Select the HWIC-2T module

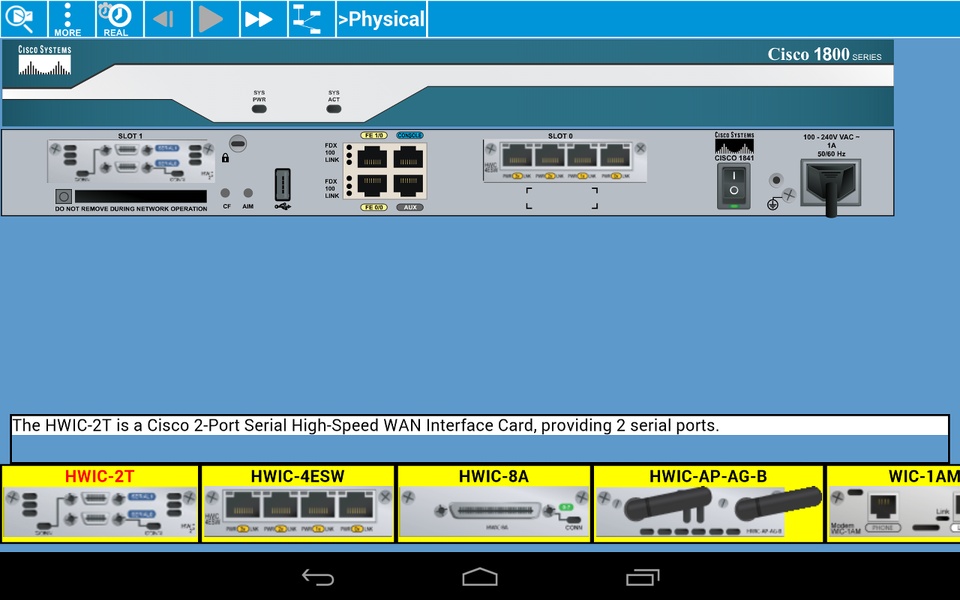100,504
